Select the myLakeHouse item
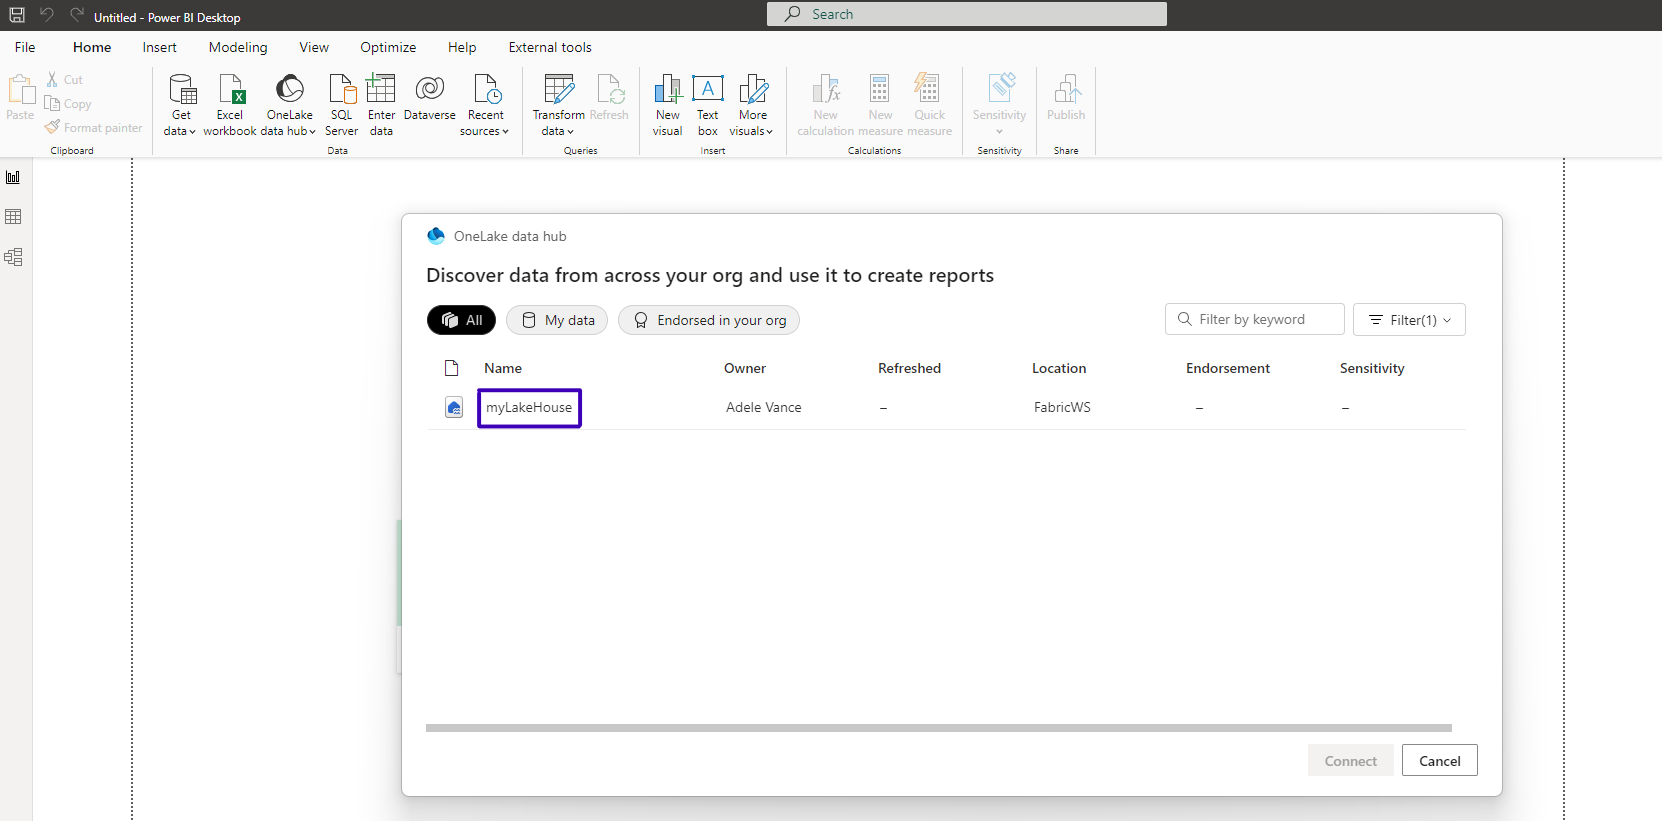1662x821 pixels. tap(529, 408)
